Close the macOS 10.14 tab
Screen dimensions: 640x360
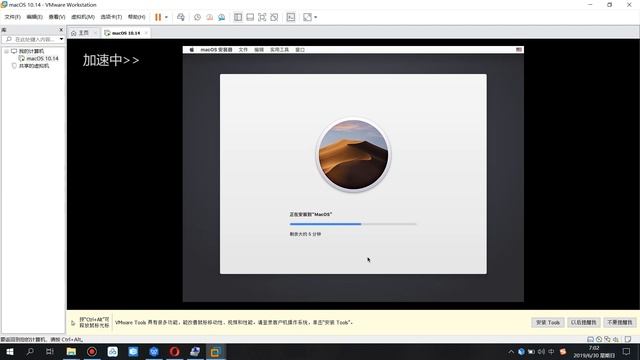146,33
